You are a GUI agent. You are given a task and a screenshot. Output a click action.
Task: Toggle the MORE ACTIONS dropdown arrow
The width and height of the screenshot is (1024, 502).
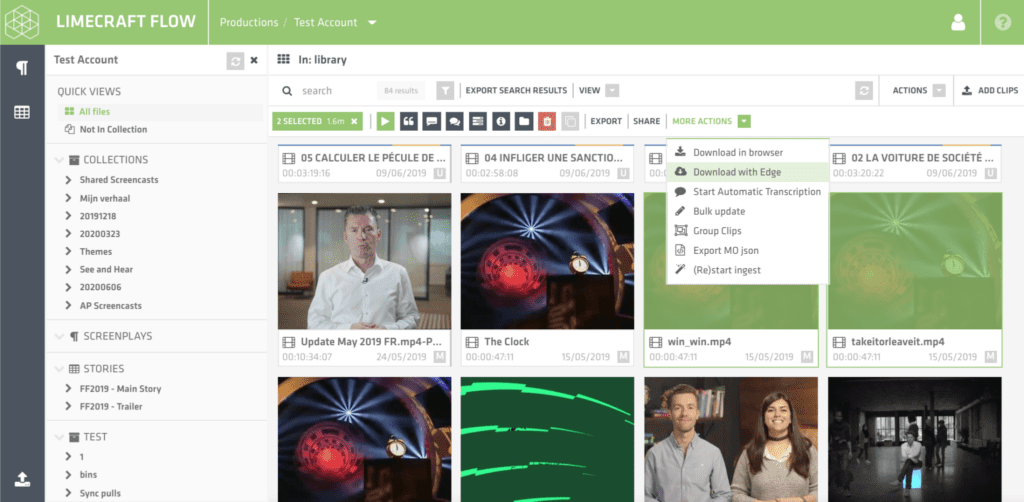(x=744, y=121)
